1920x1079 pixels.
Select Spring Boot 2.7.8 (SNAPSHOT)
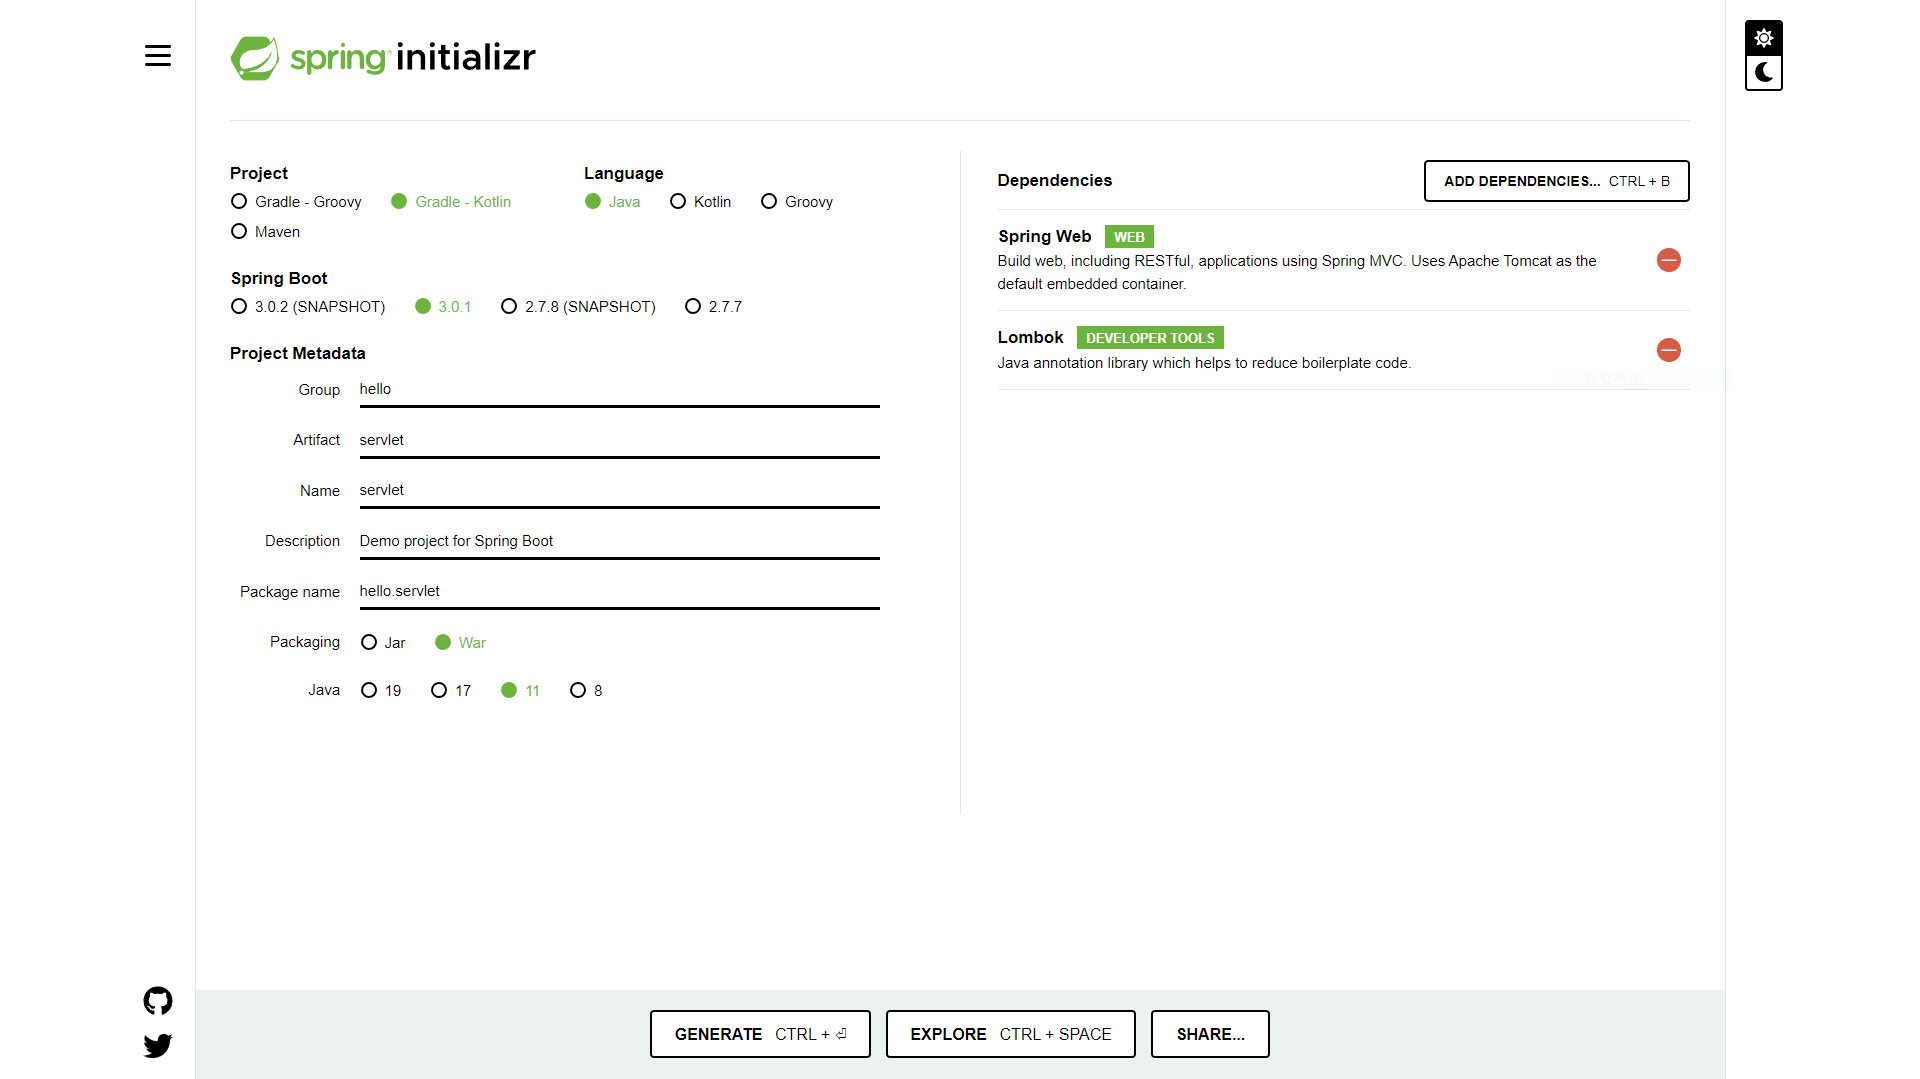(578, 307)
